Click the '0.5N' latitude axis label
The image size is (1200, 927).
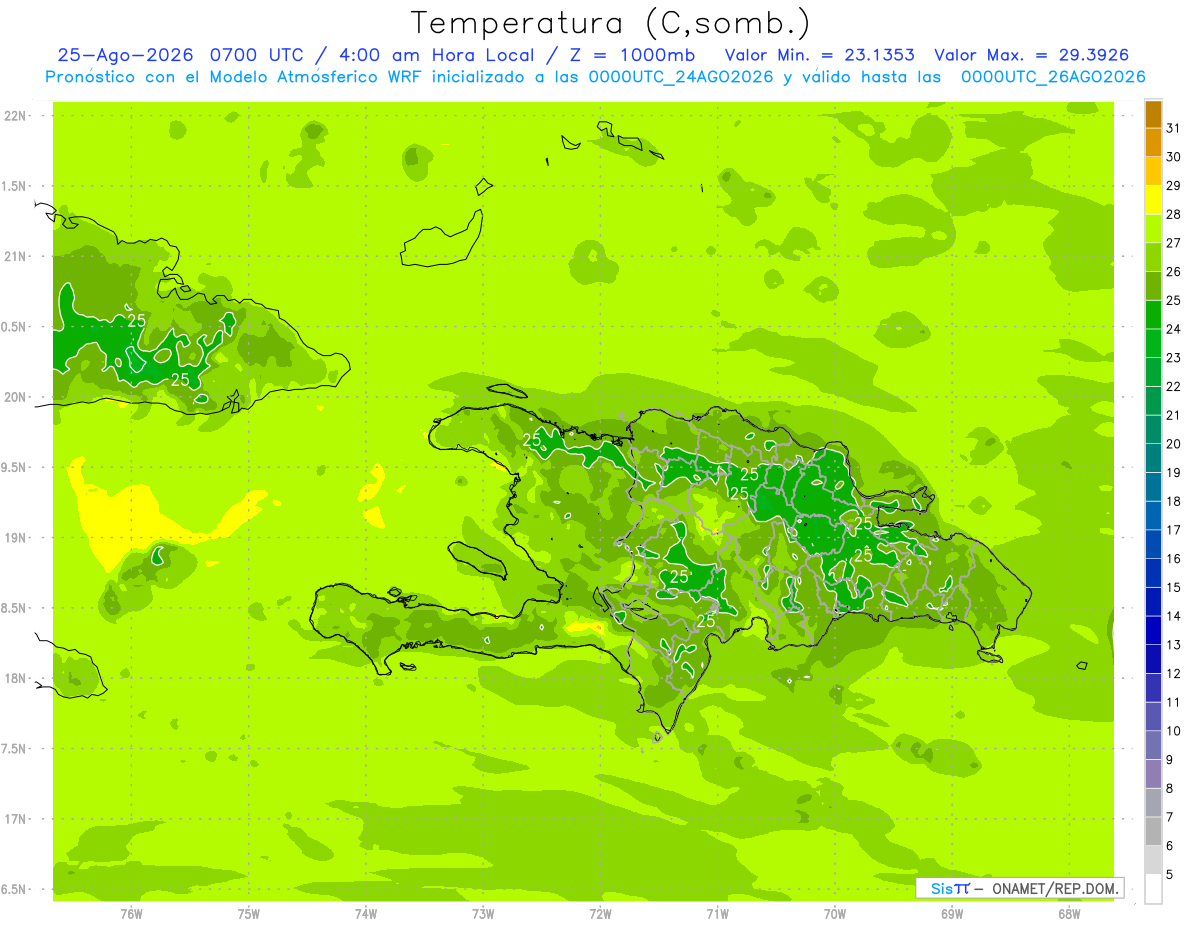(x=15, y=327)
